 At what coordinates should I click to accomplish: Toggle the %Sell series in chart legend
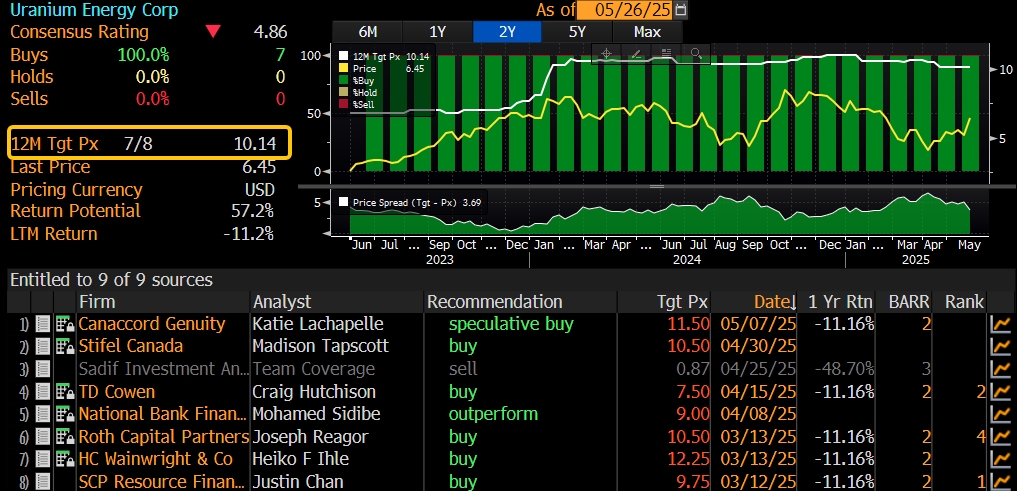tap(365, 104)
